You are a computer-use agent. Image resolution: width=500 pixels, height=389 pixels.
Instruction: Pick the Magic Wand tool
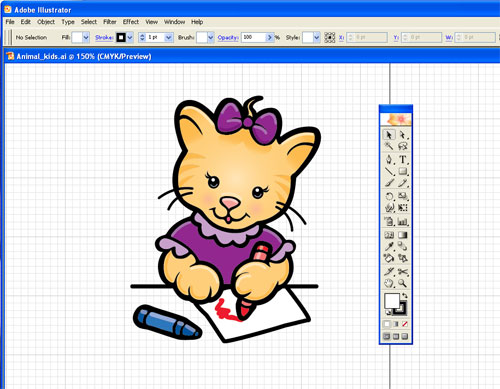[x=389, y=146]
